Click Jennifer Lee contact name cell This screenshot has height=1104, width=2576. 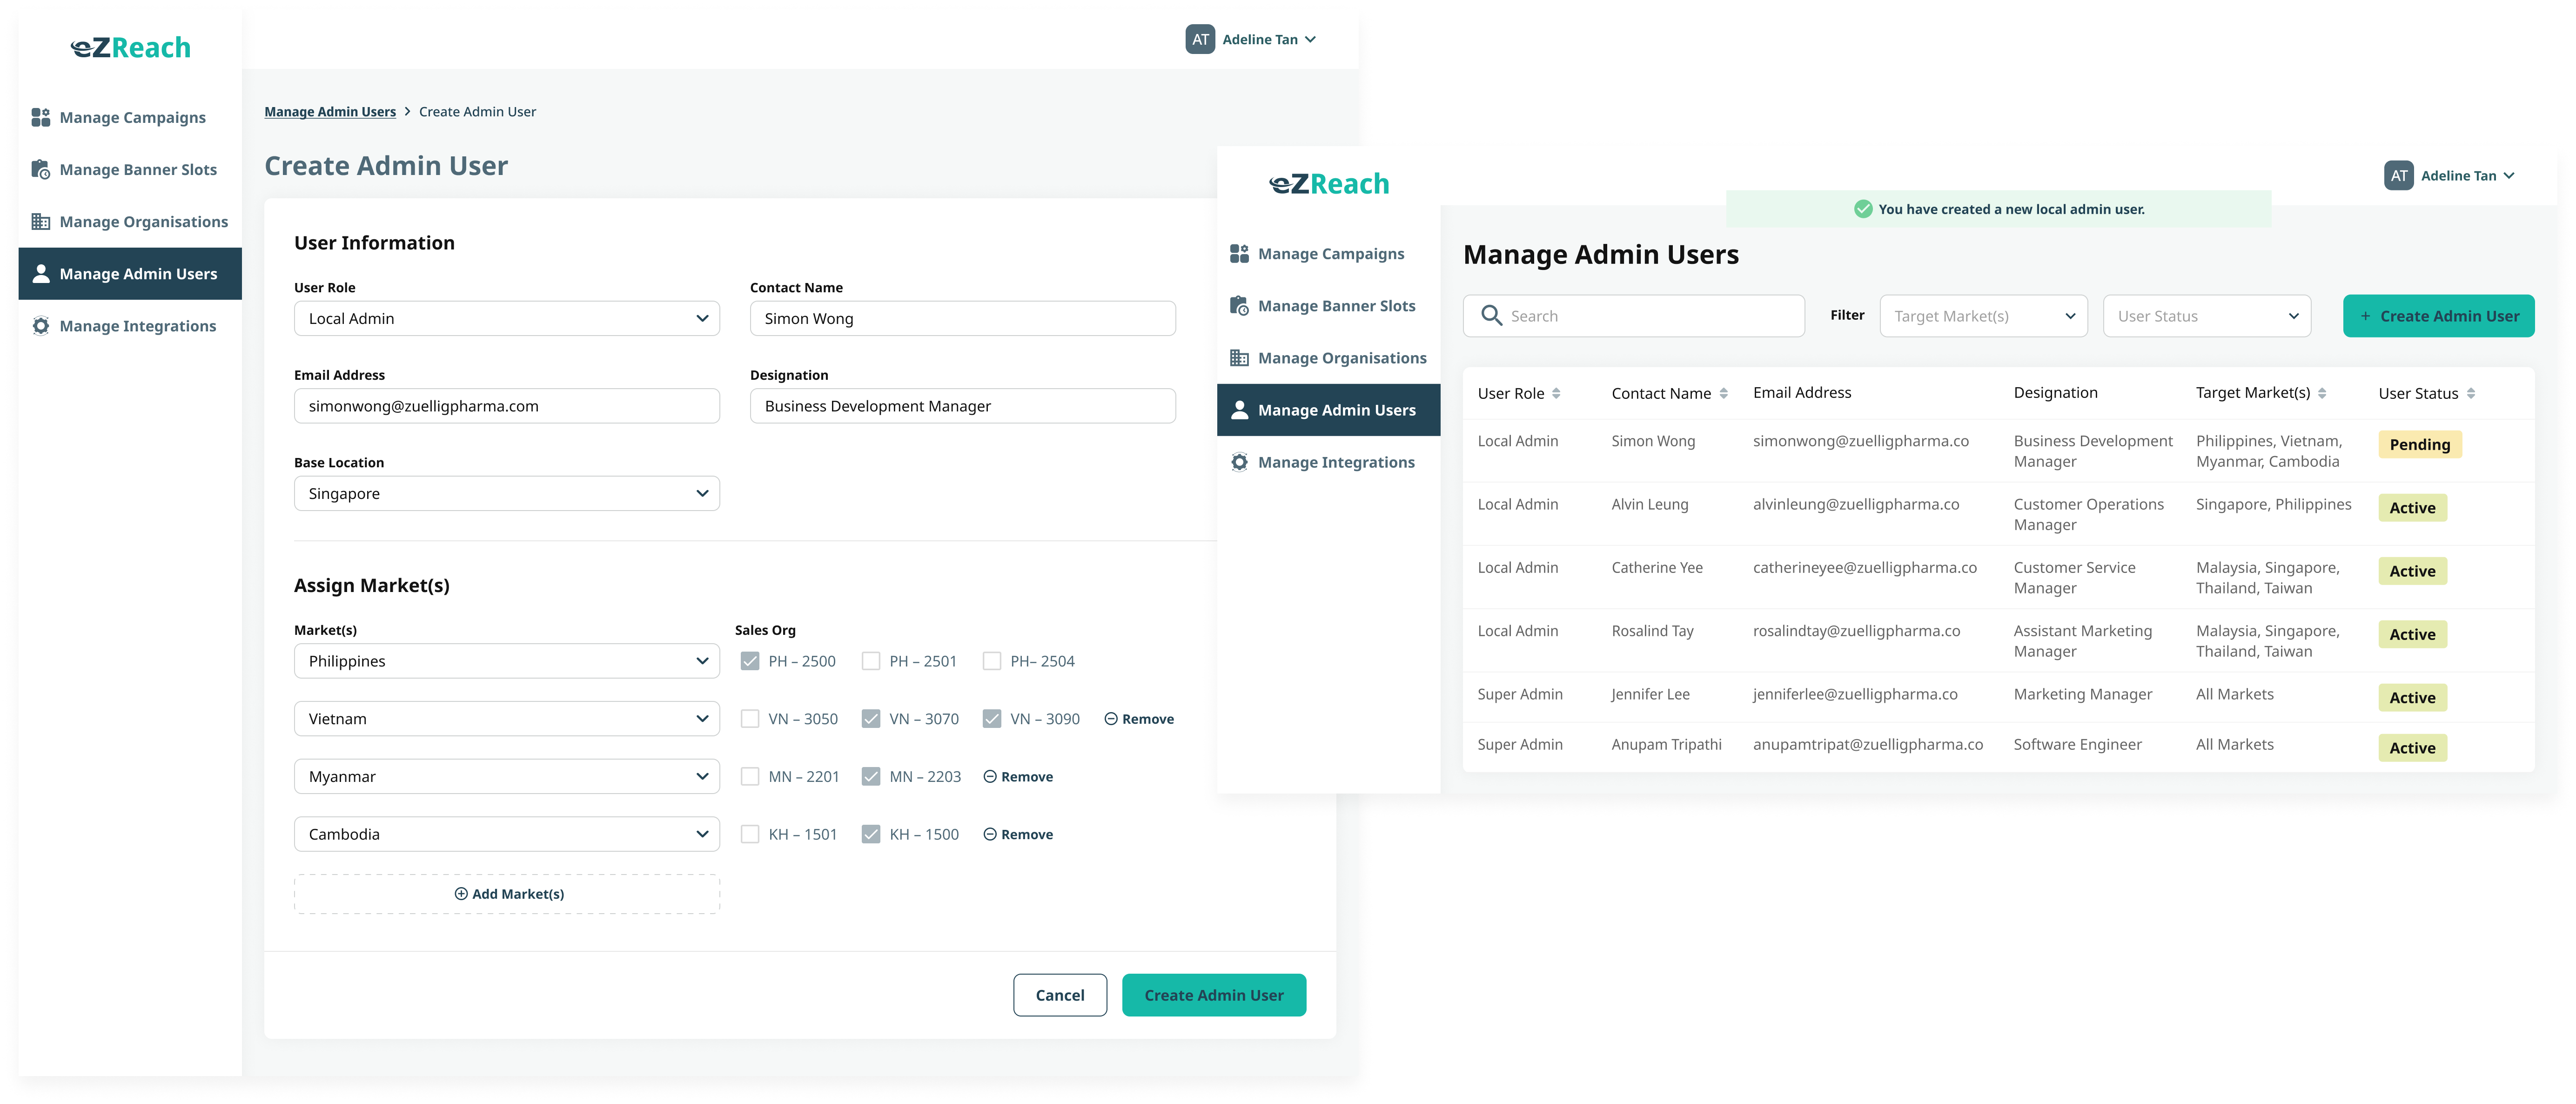click(1650, 694)
